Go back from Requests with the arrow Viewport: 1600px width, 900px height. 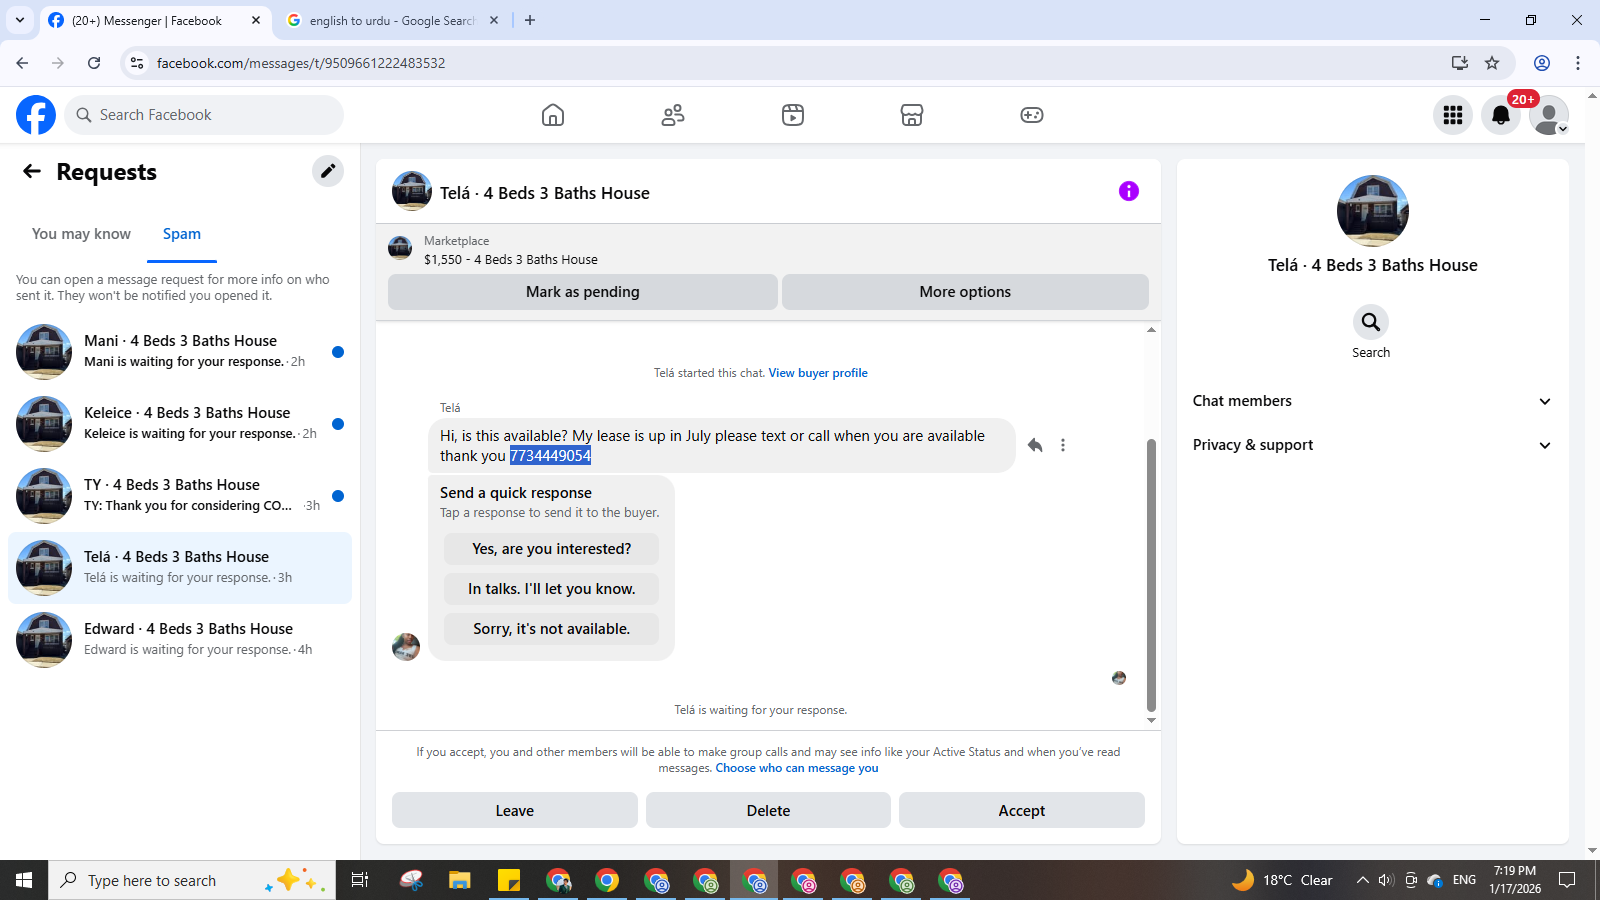point(32,171)
